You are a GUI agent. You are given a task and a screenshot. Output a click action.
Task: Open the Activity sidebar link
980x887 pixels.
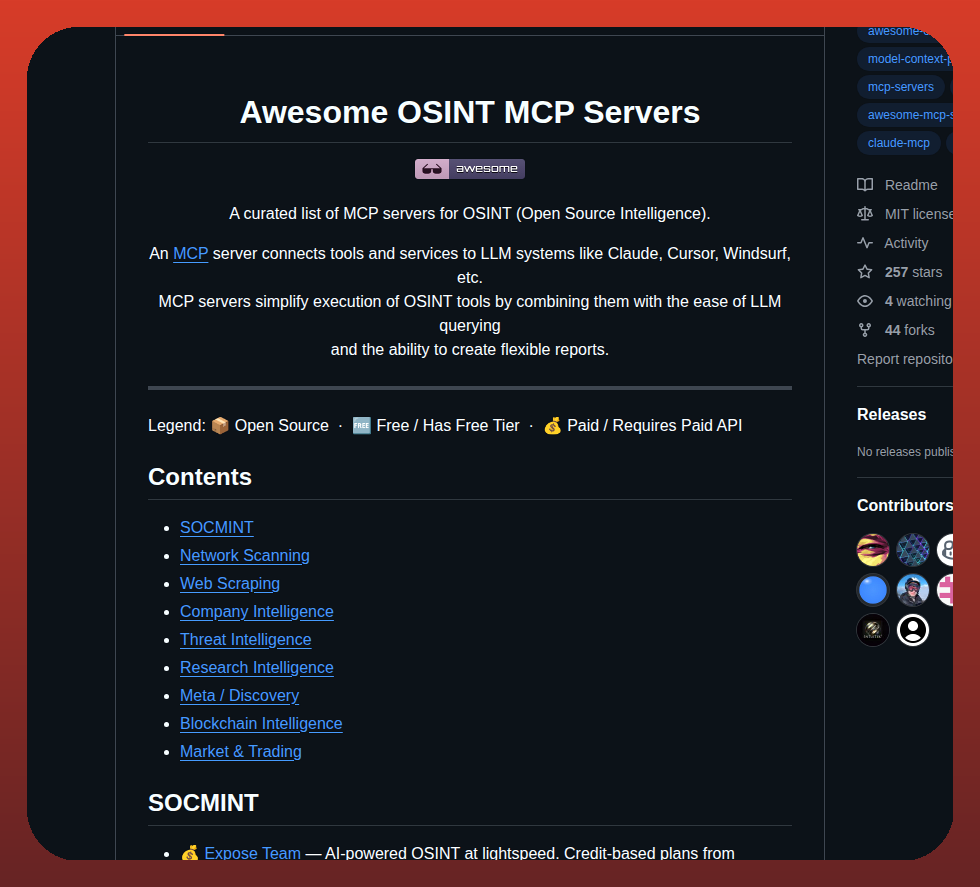tap(906, 243)
